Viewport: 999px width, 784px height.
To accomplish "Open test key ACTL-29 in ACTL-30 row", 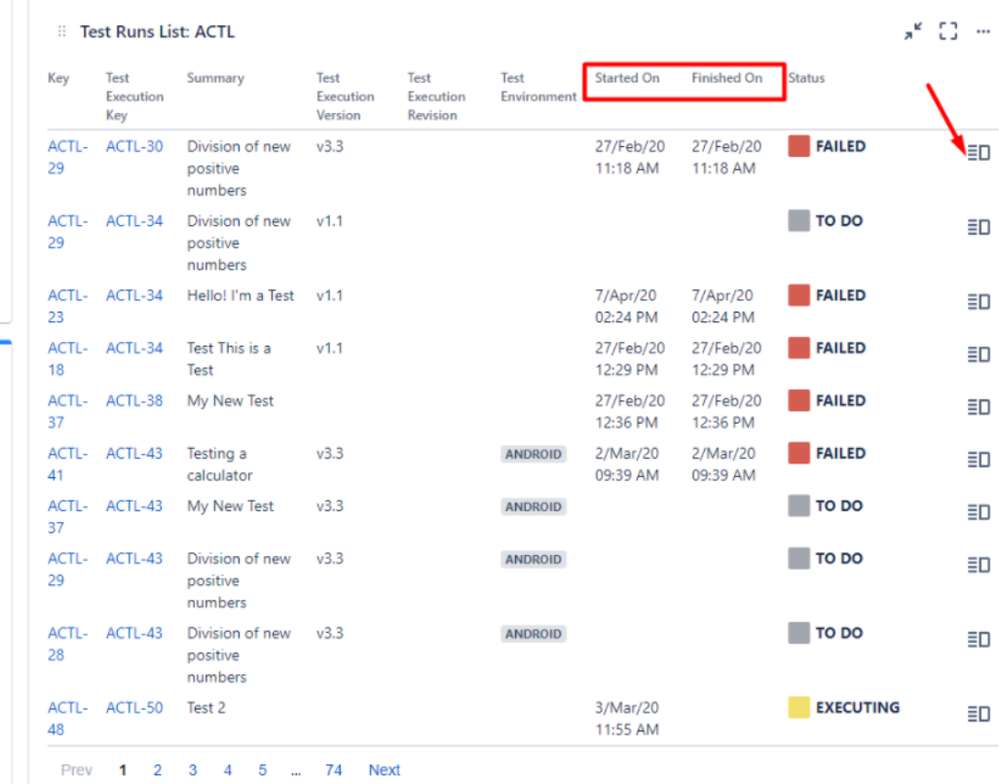I will pos(68,157).
